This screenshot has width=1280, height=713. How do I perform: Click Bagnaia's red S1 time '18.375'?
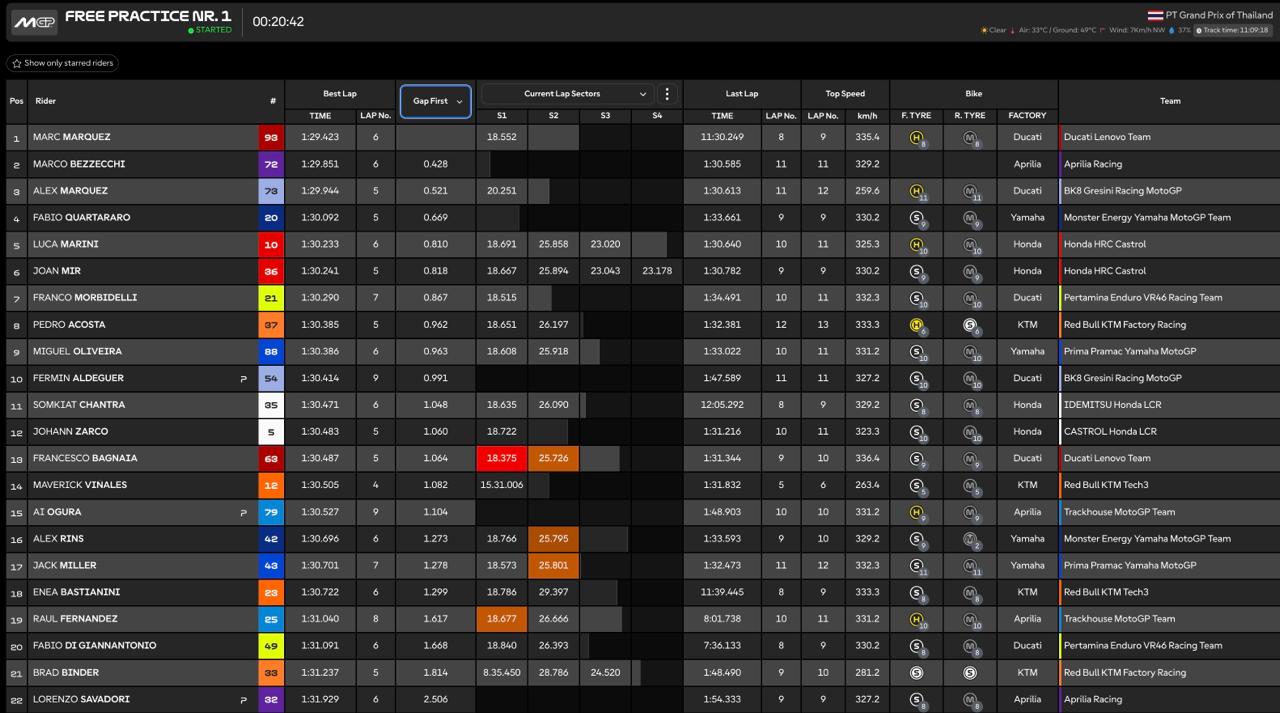pyautogui.click(x=501, y=459)
